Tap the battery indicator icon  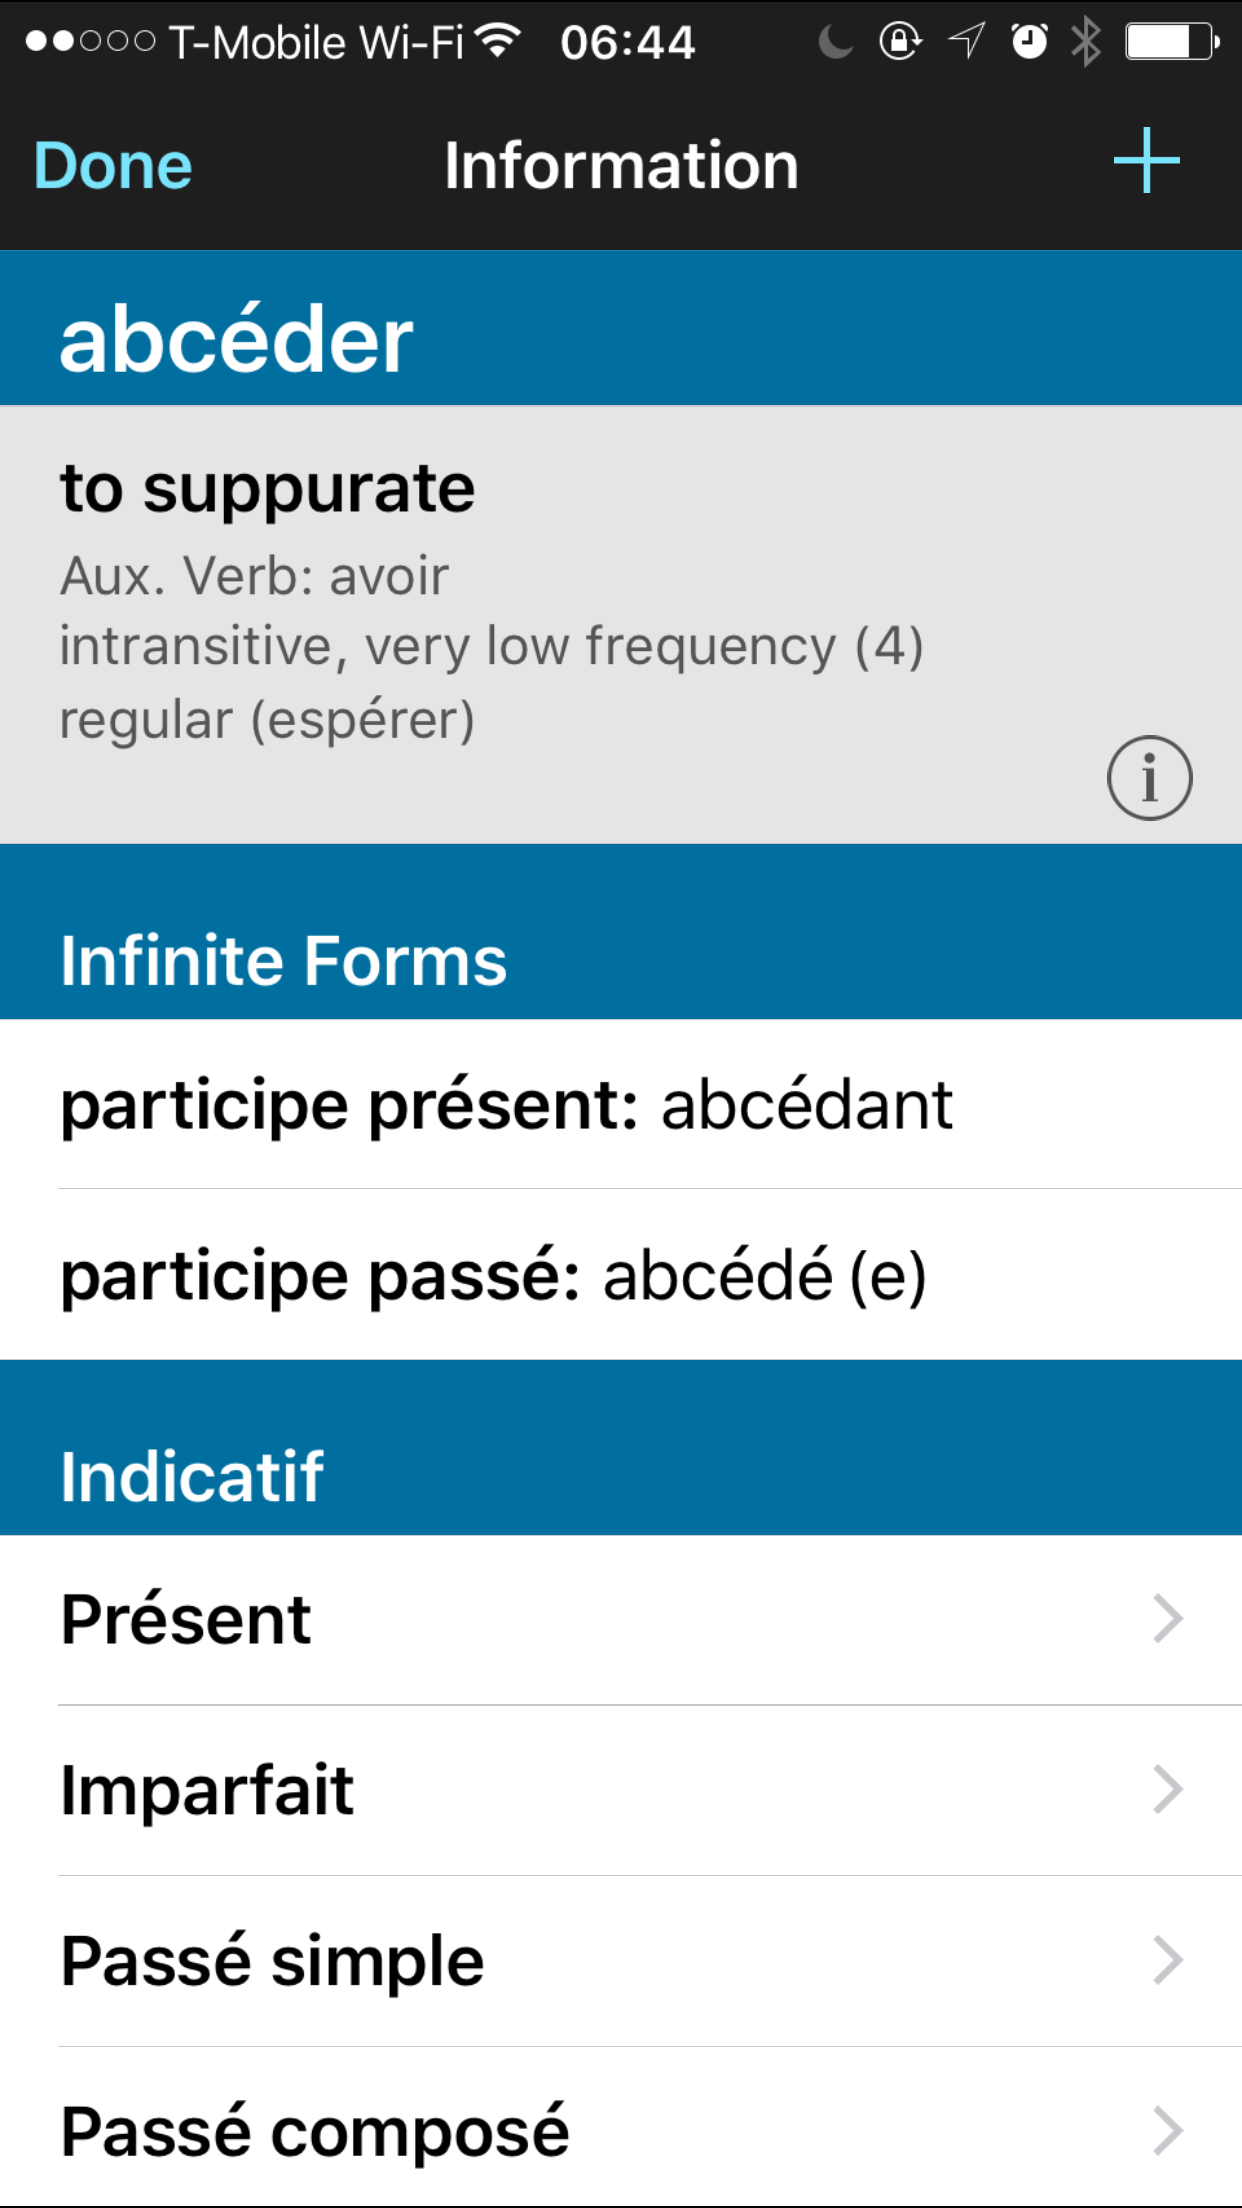(1171, 42)
